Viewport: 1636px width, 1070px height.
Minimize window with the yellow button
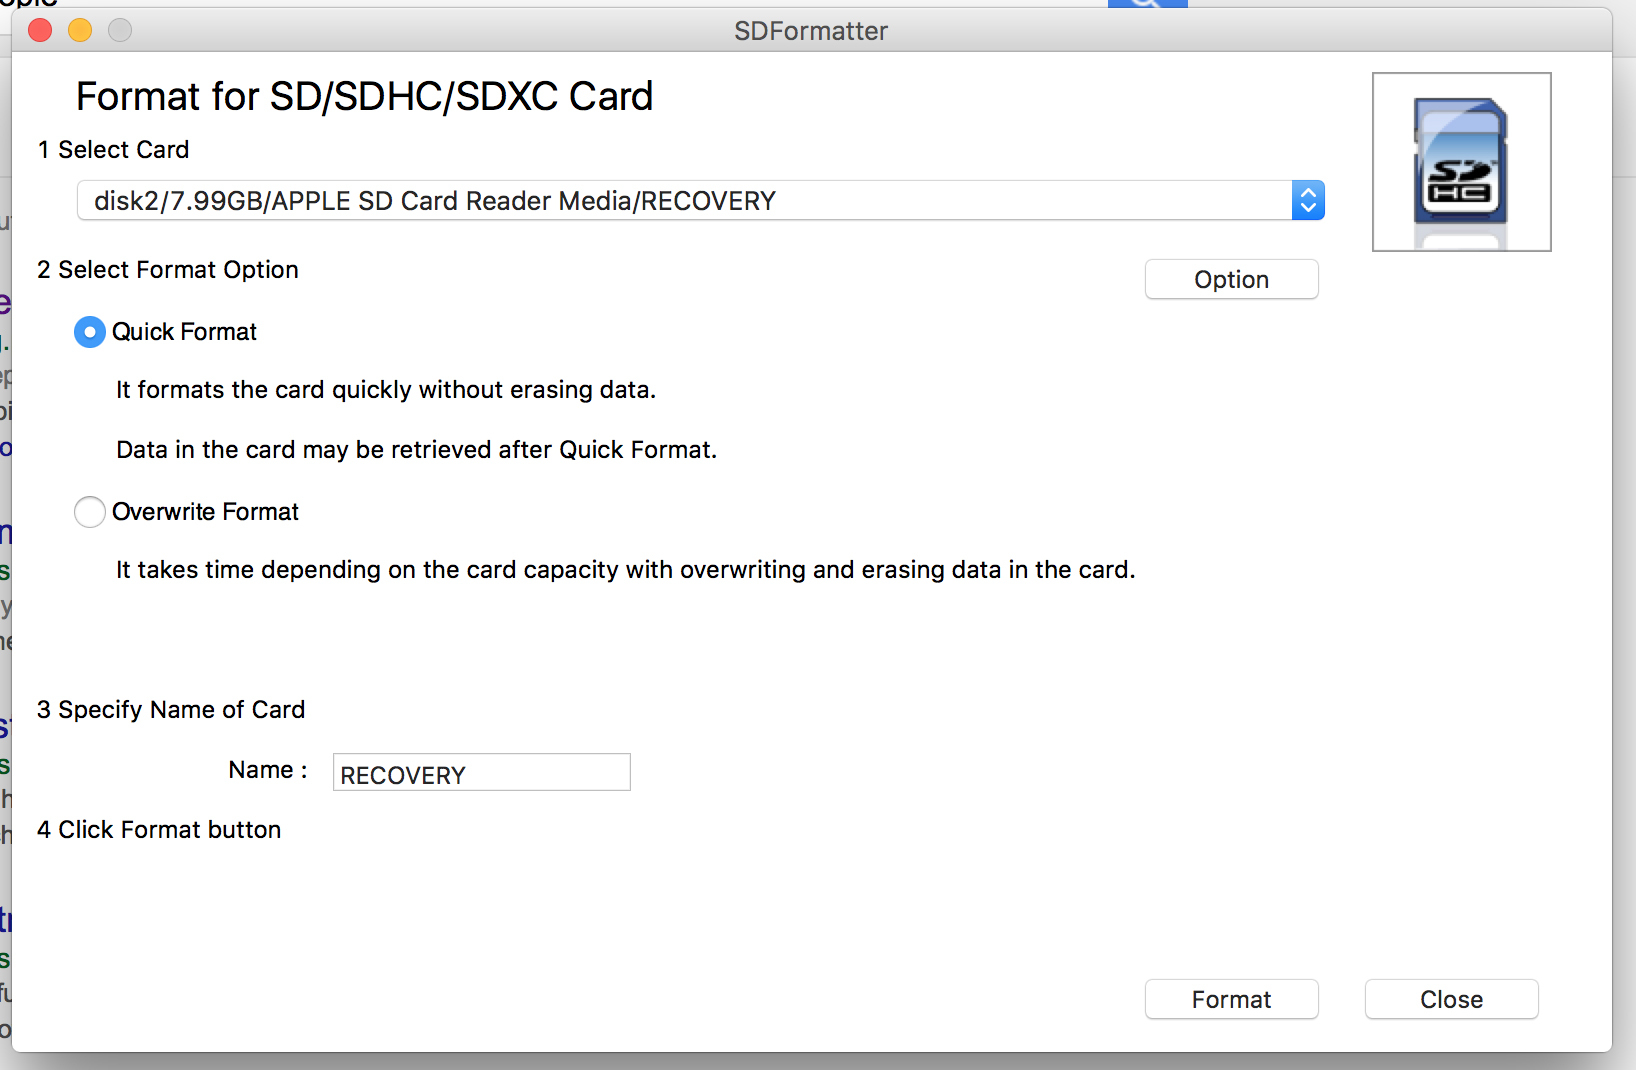(x=80, y=30)
